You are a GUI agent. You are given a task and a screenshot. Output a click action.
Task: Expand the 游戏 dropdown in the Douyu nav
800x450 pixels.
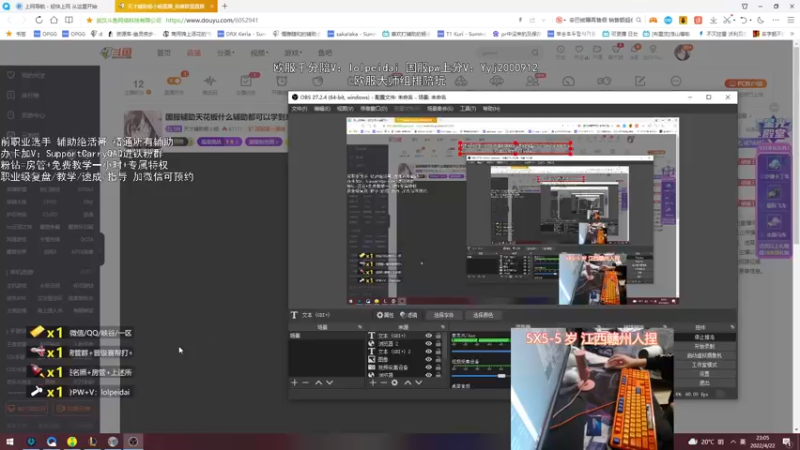(293, 53)
